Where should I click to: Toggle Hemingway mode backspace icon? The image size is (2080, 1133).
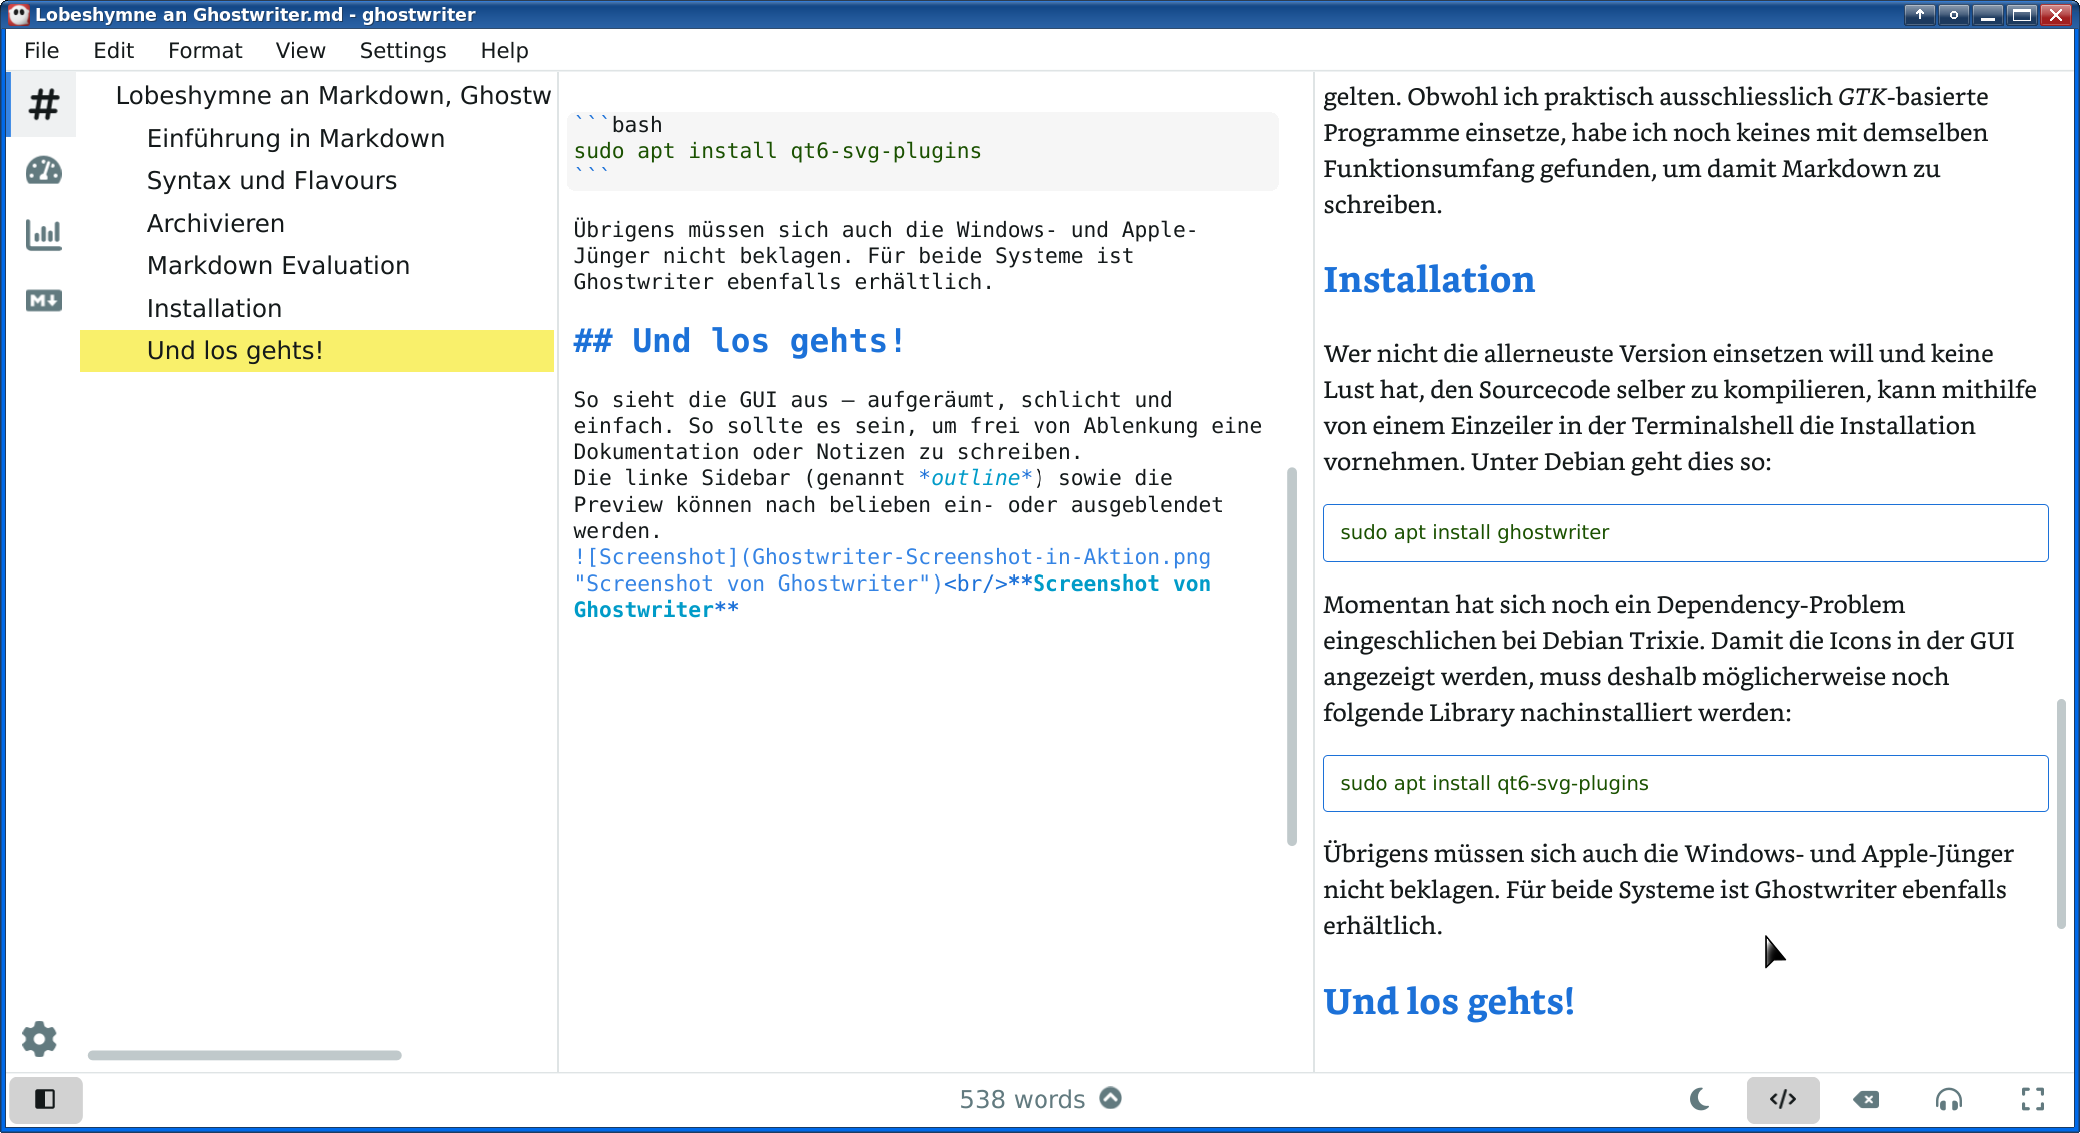[x=1865, y=1099]
